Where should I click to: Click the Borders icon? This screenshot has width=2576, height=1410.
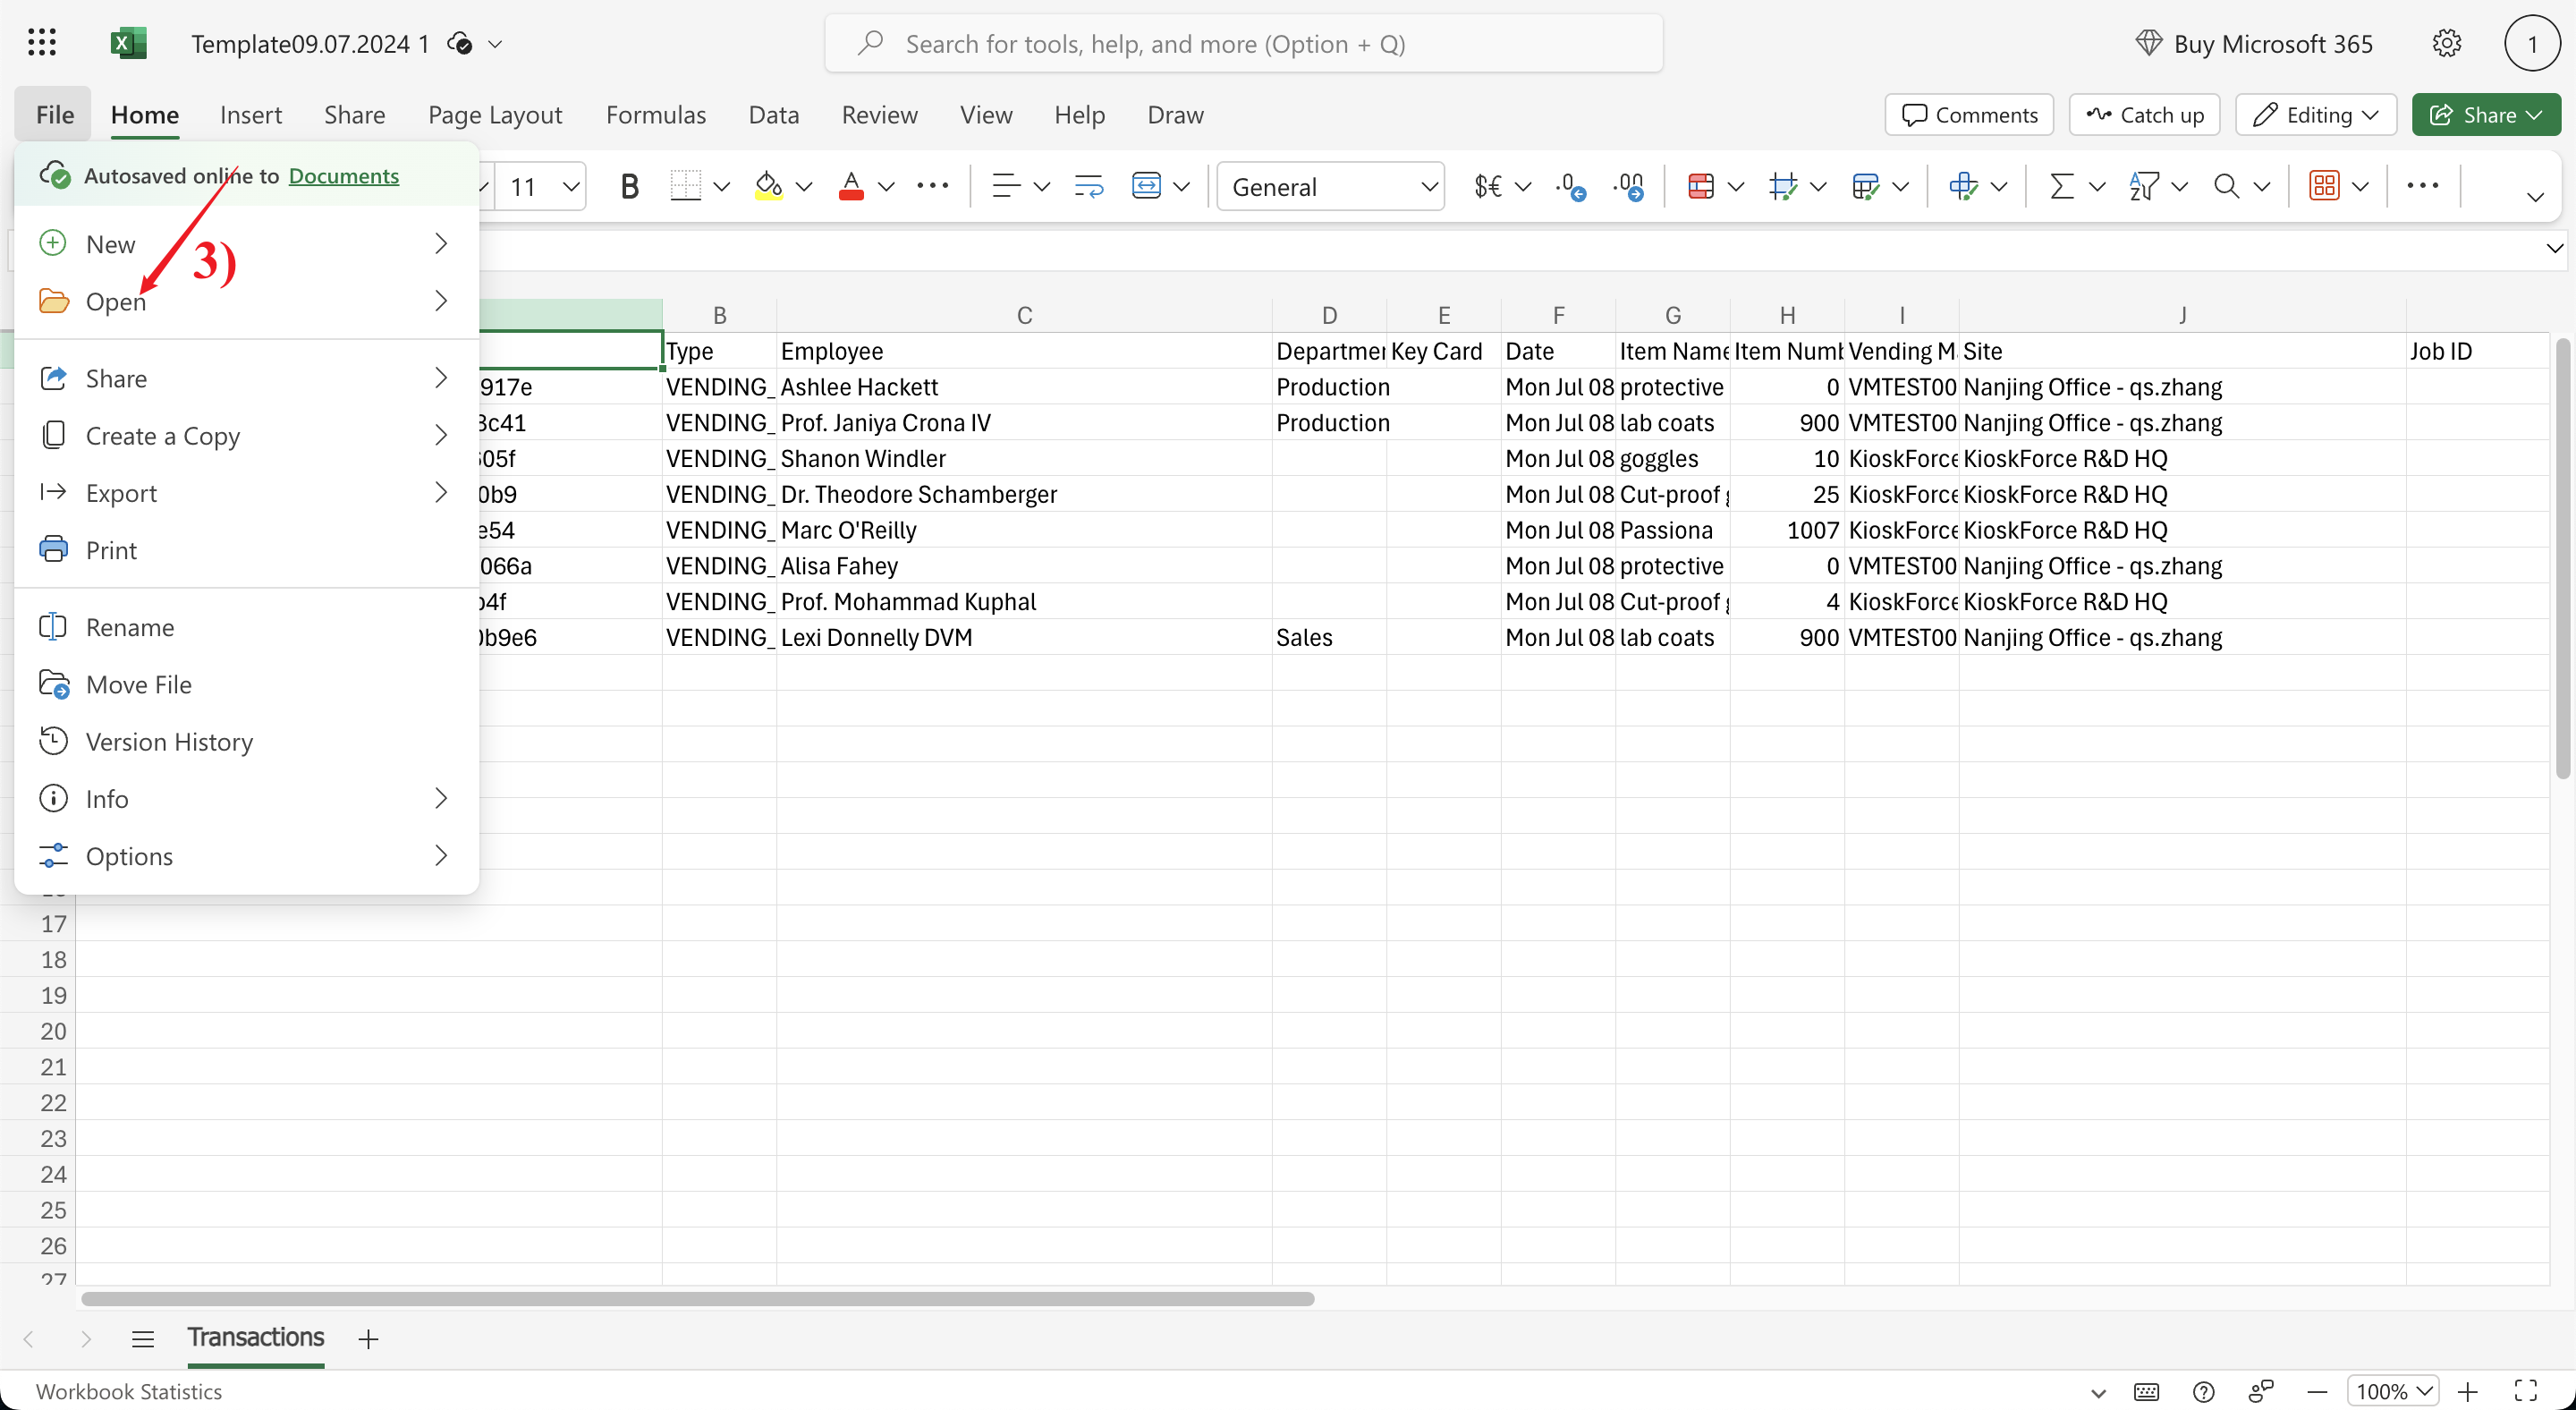(686, 186)
